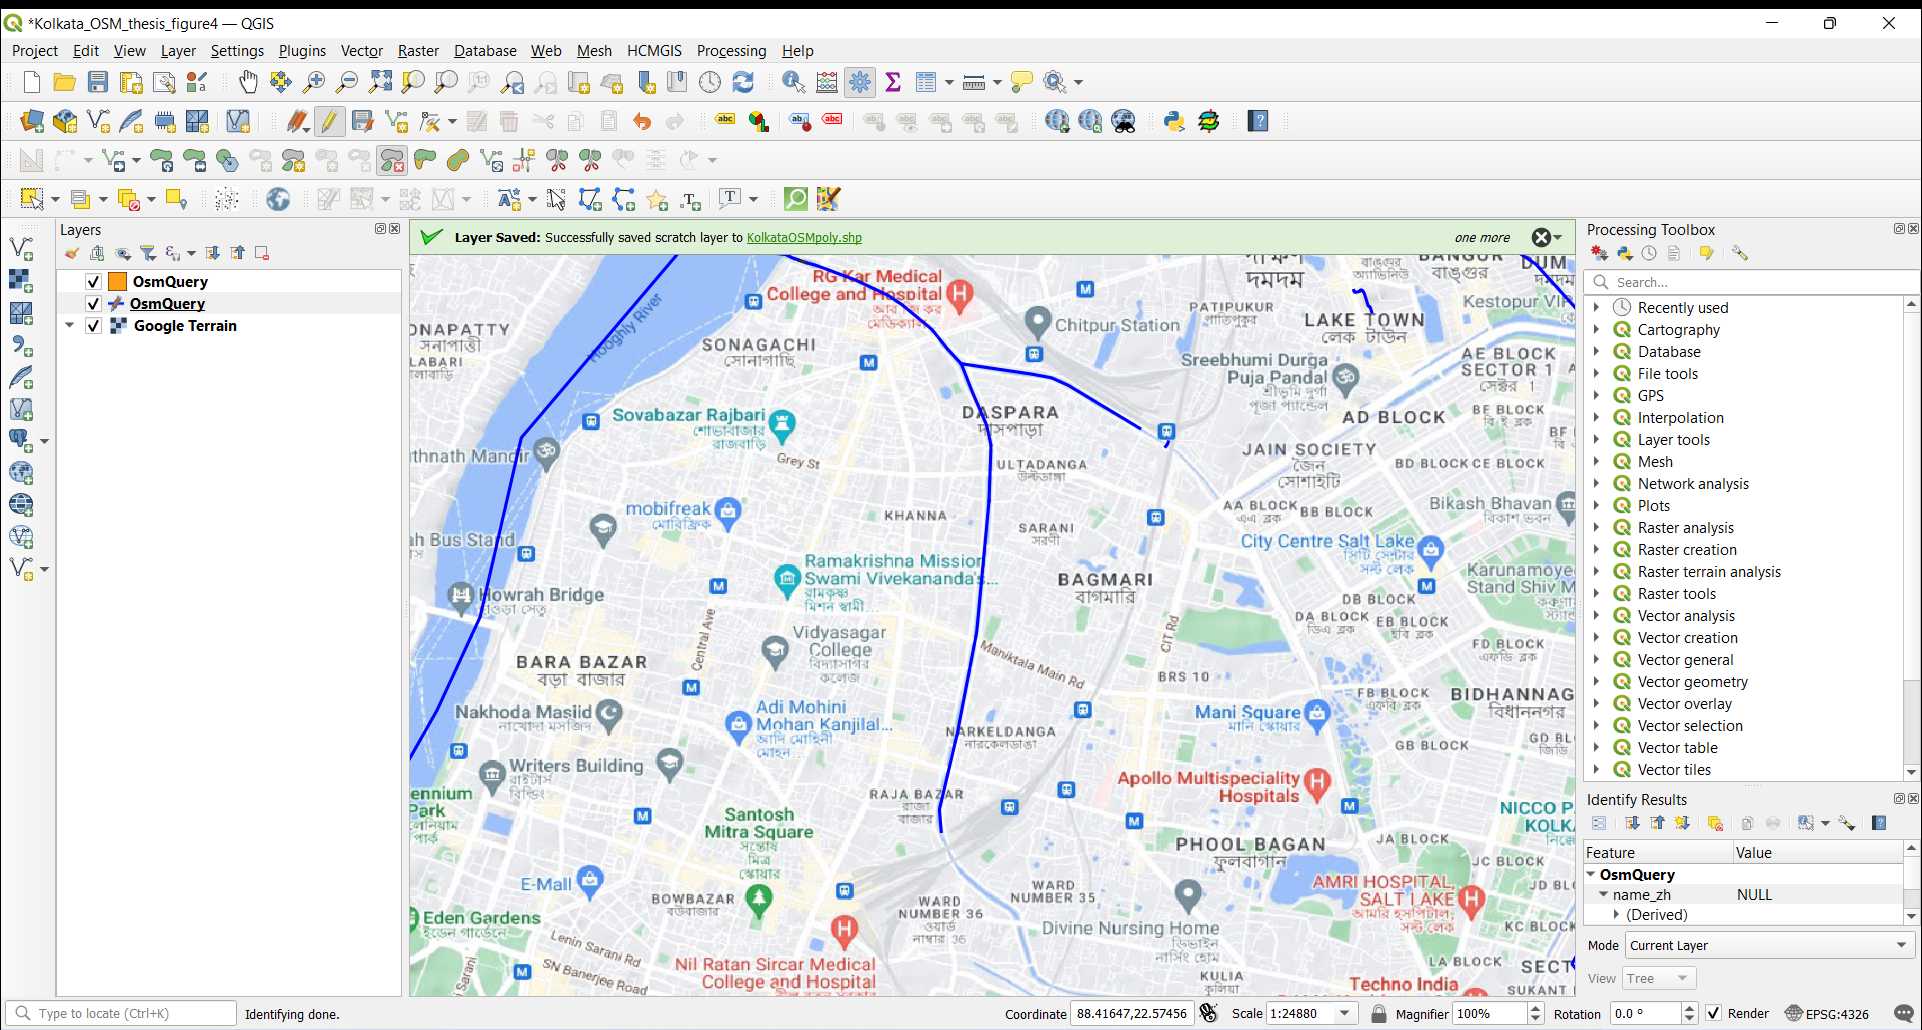Expand Raster analysis toolbox group

(x=1597, y=528)
